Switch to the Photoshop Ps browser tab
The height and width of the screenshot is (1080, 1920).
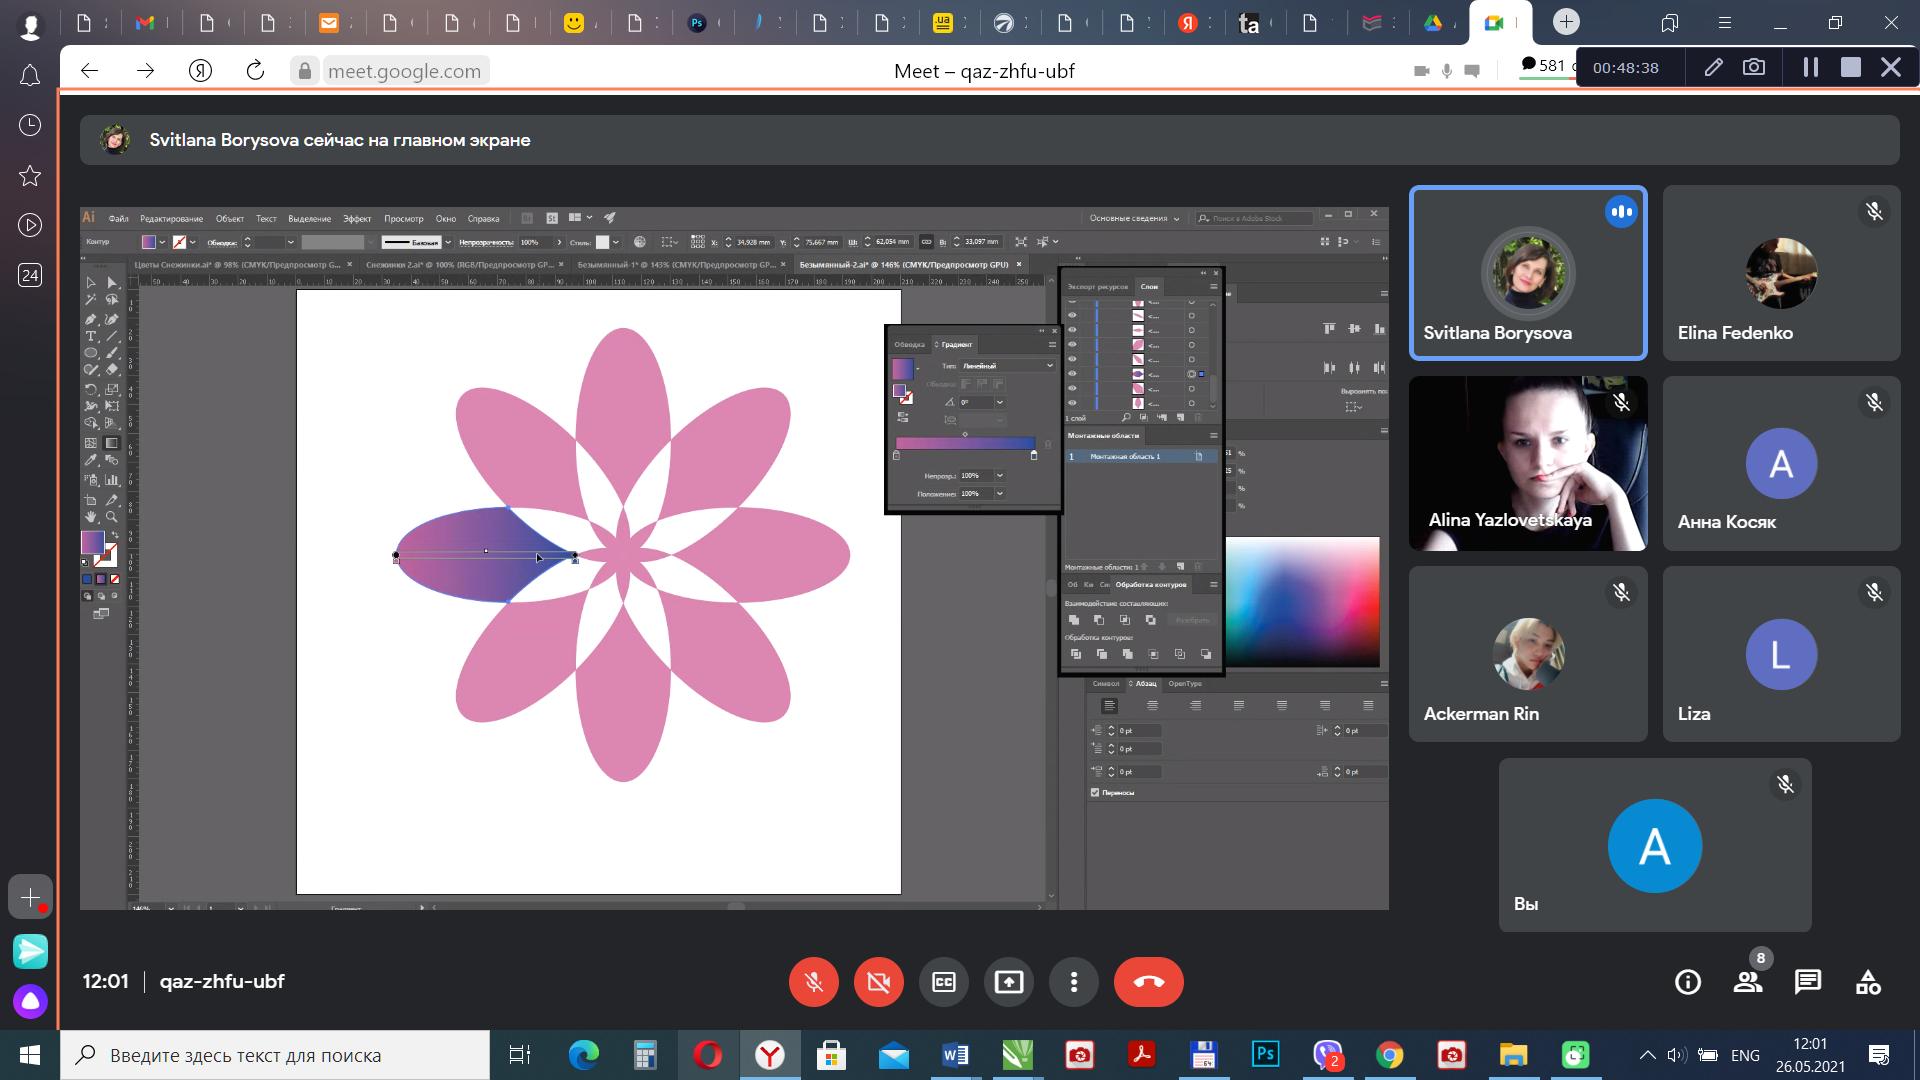tap(698, 23)
